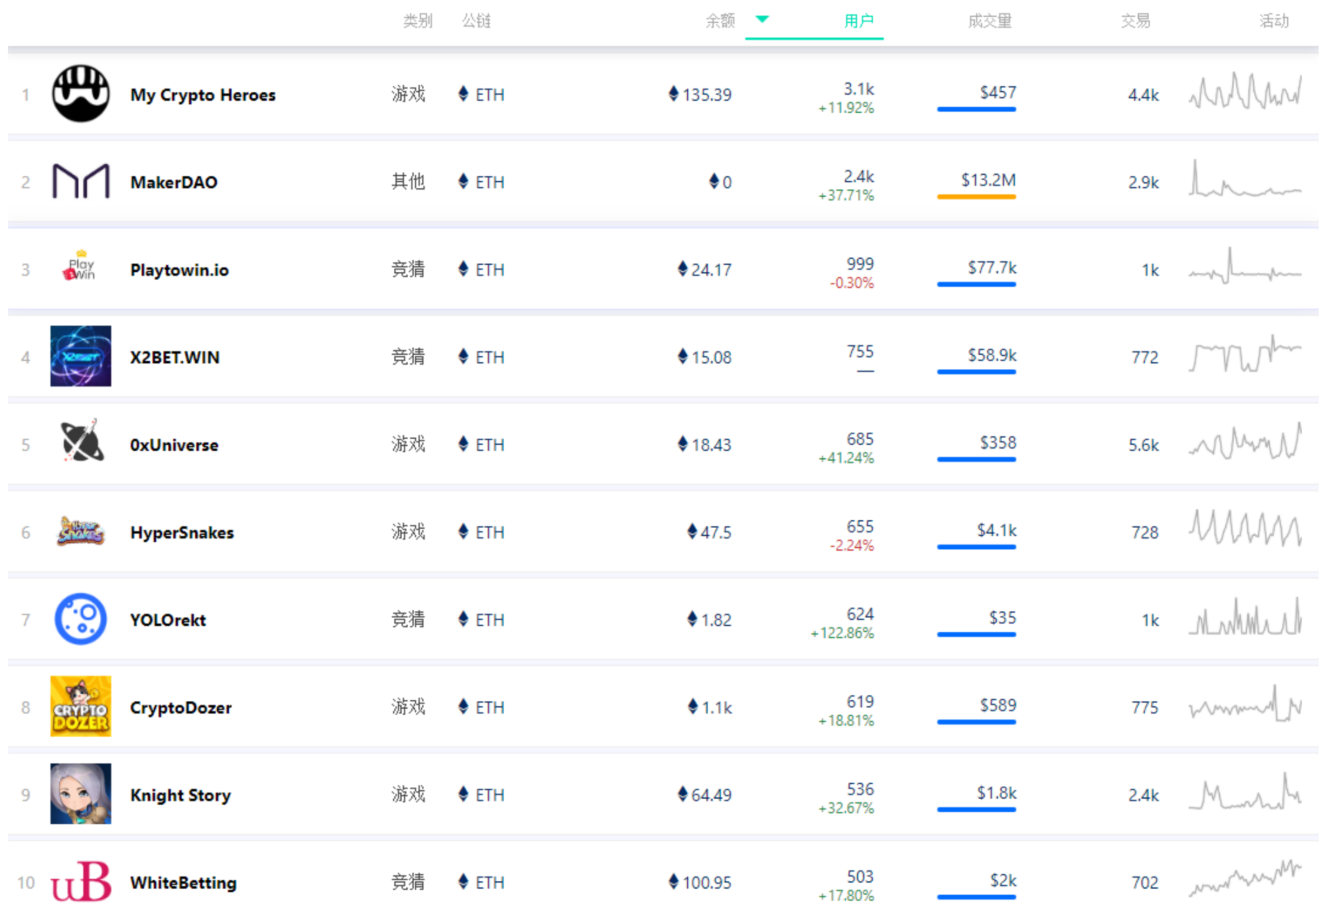This screenshot has width=1322, height=915.
Task: Click the 竞猜 category of Playtowin.io
Action: 409,269
